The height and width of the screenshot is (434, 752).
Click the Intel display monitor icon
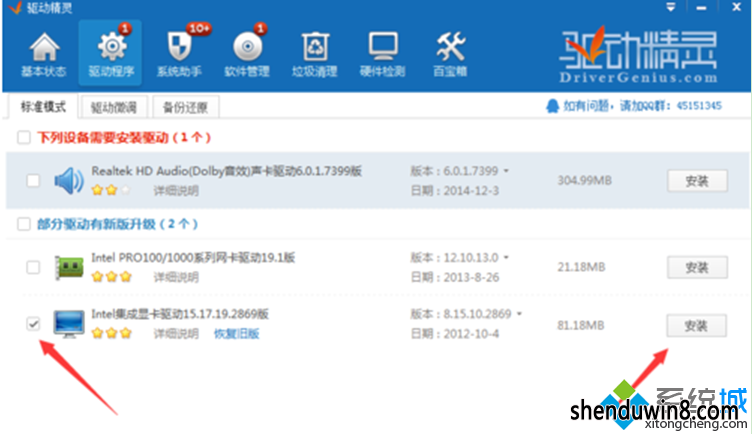point(69,324)
